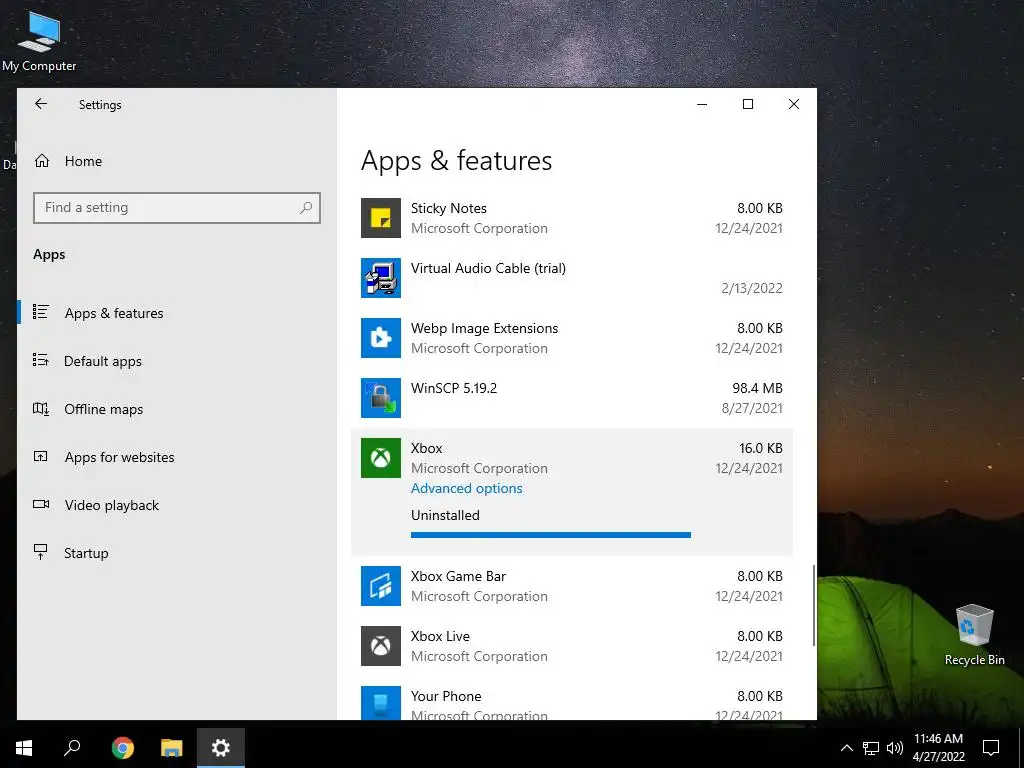Click the Uninstalled status text

tap(445, 515)
